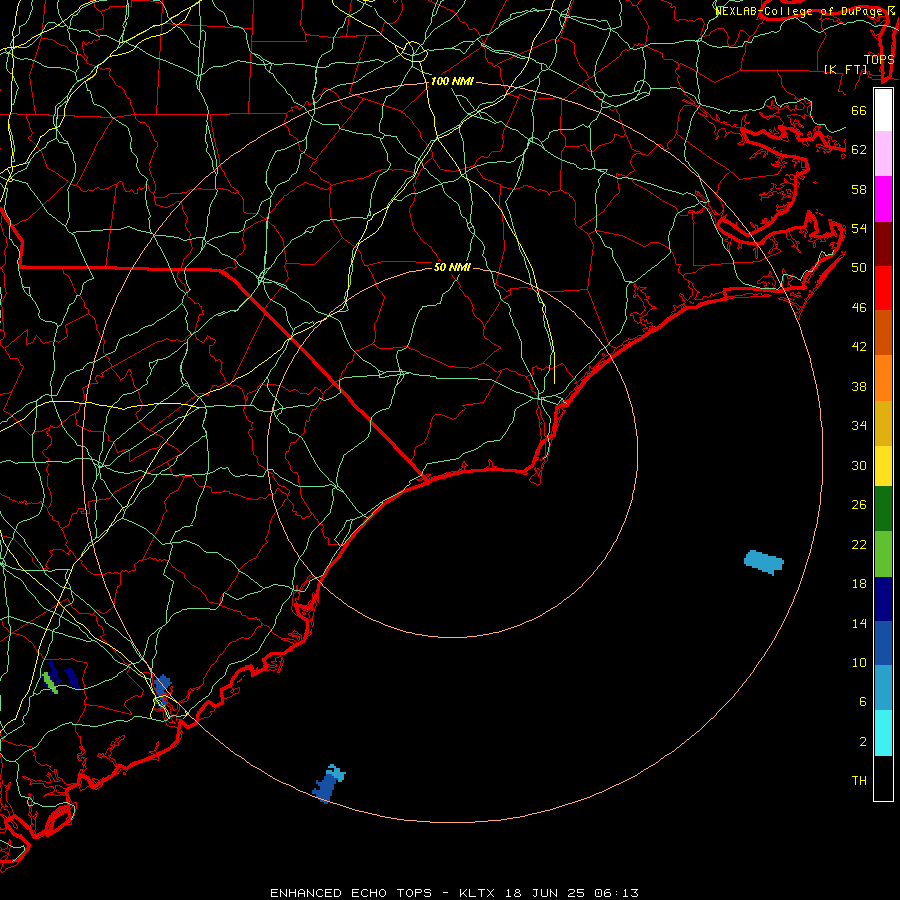Click the dark red 54 kft swatch
The width and height of the screenshot is (900, 900).
click(x=883, y=243)
